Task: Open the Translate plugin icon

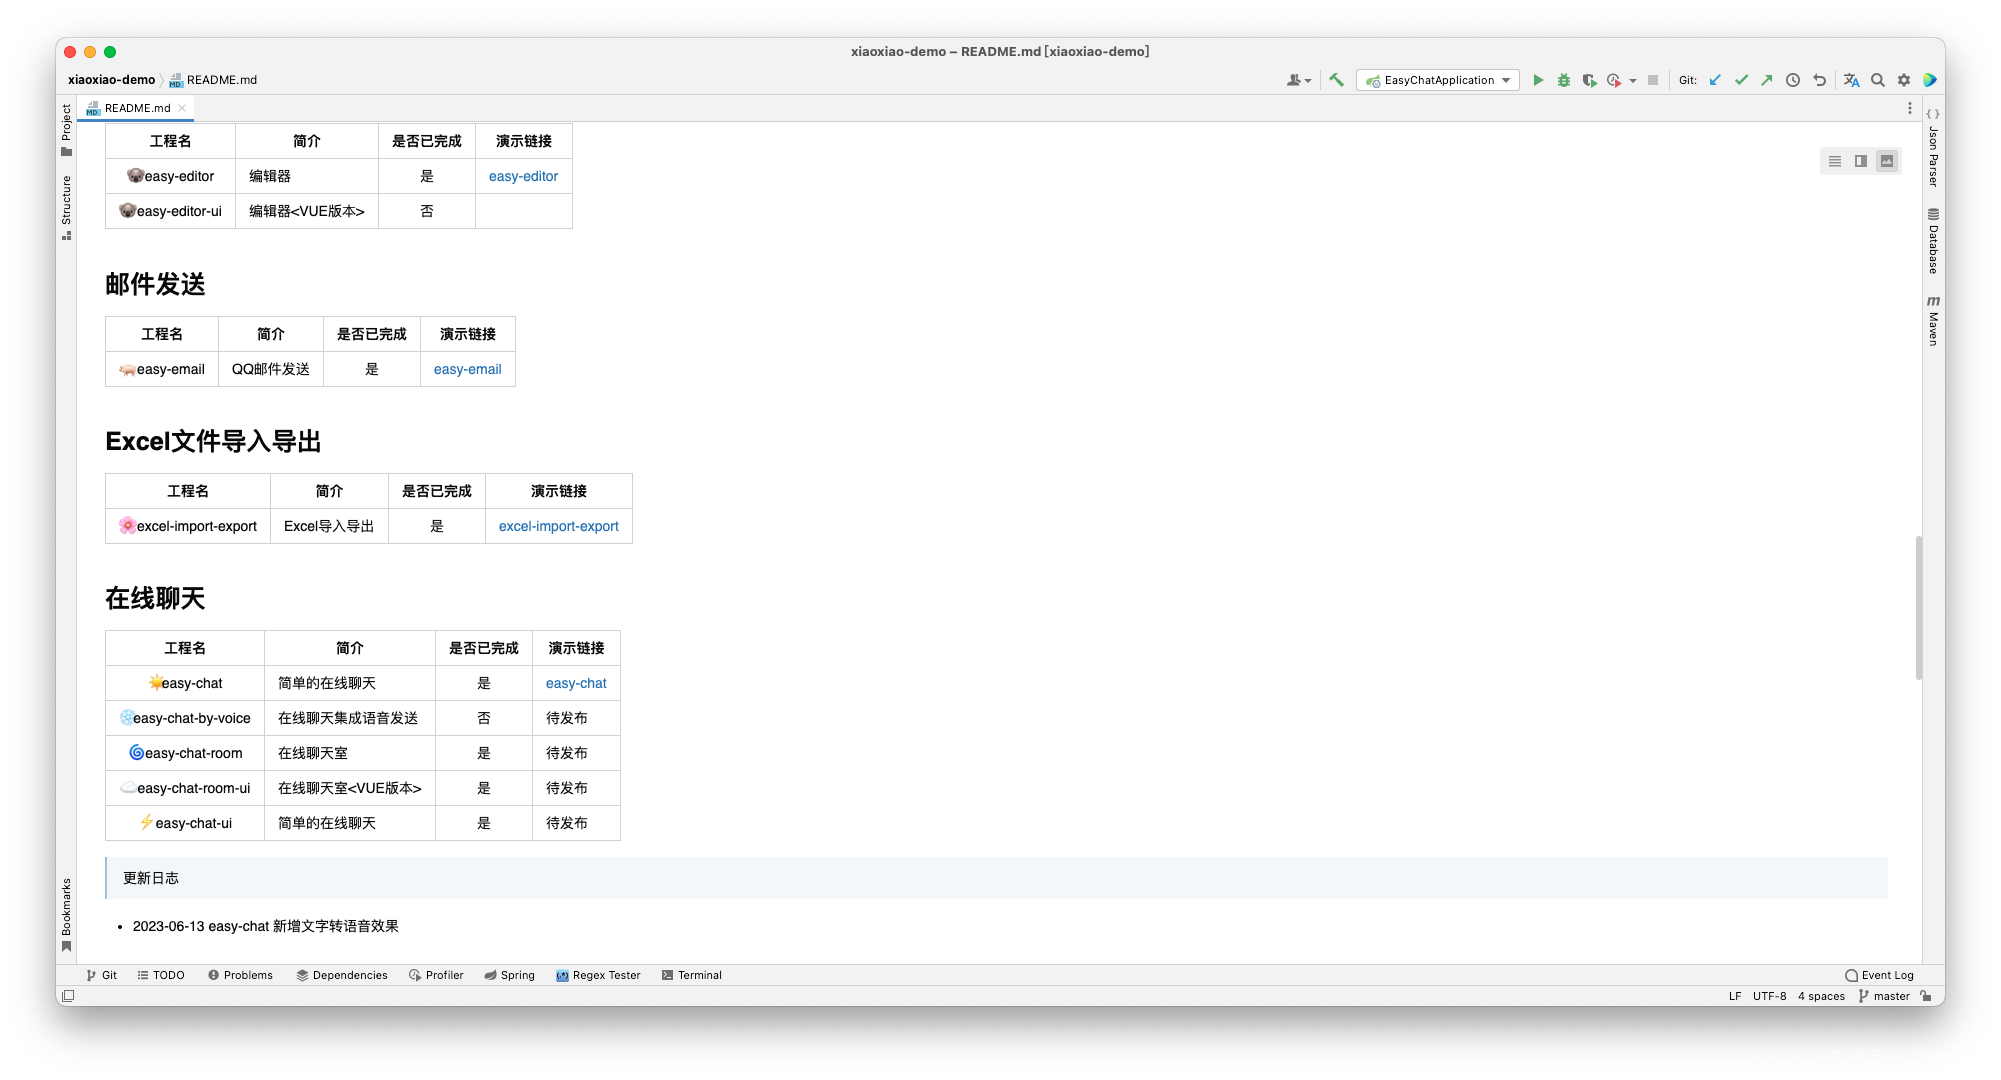Action: 1851,80
